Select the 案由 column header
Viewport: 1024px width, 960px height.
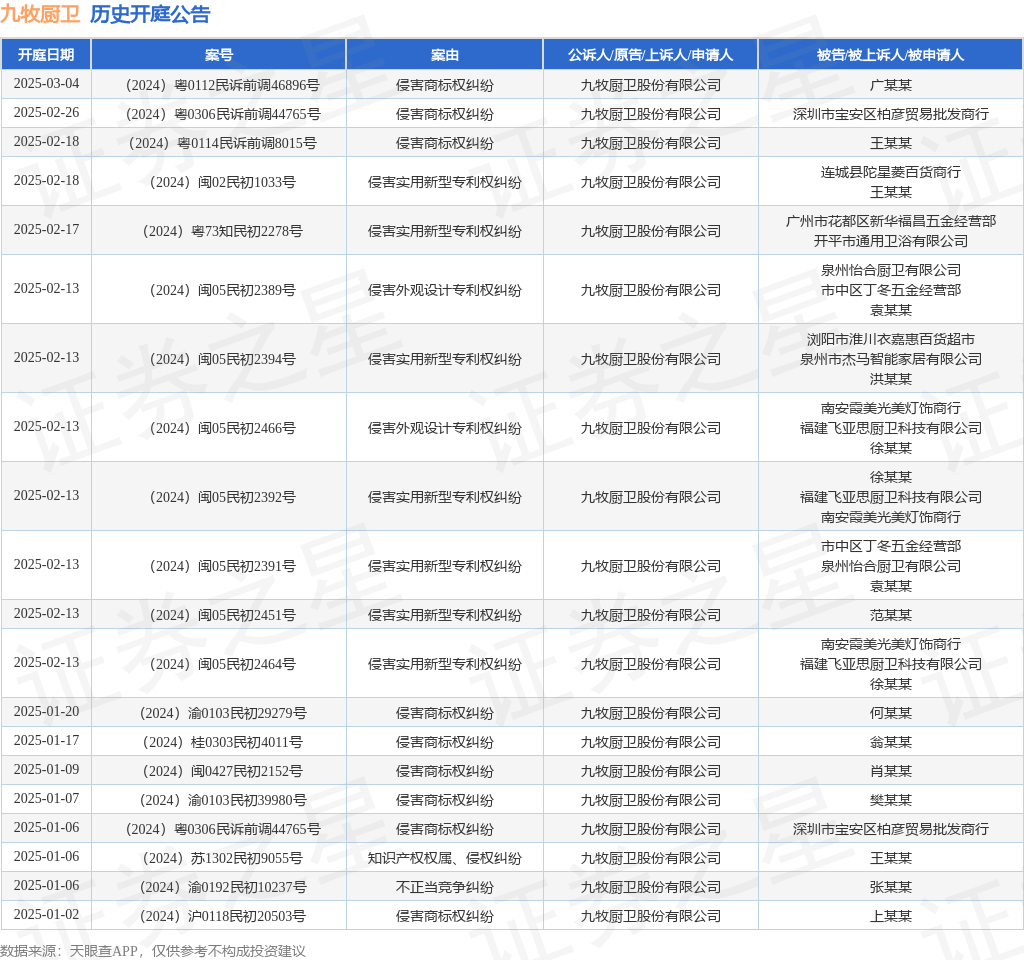445,55
